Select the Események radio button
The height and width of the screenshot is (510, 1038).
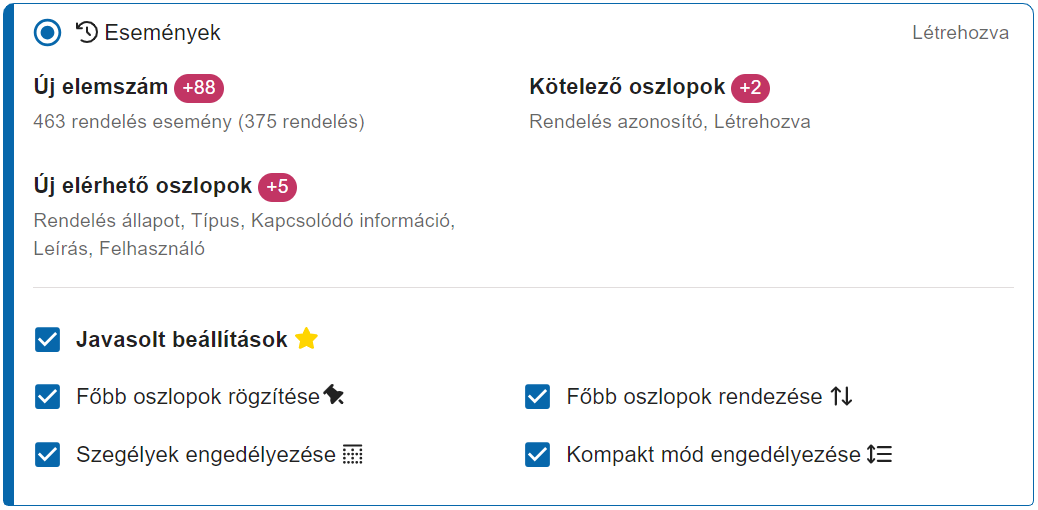coord(48,32)
